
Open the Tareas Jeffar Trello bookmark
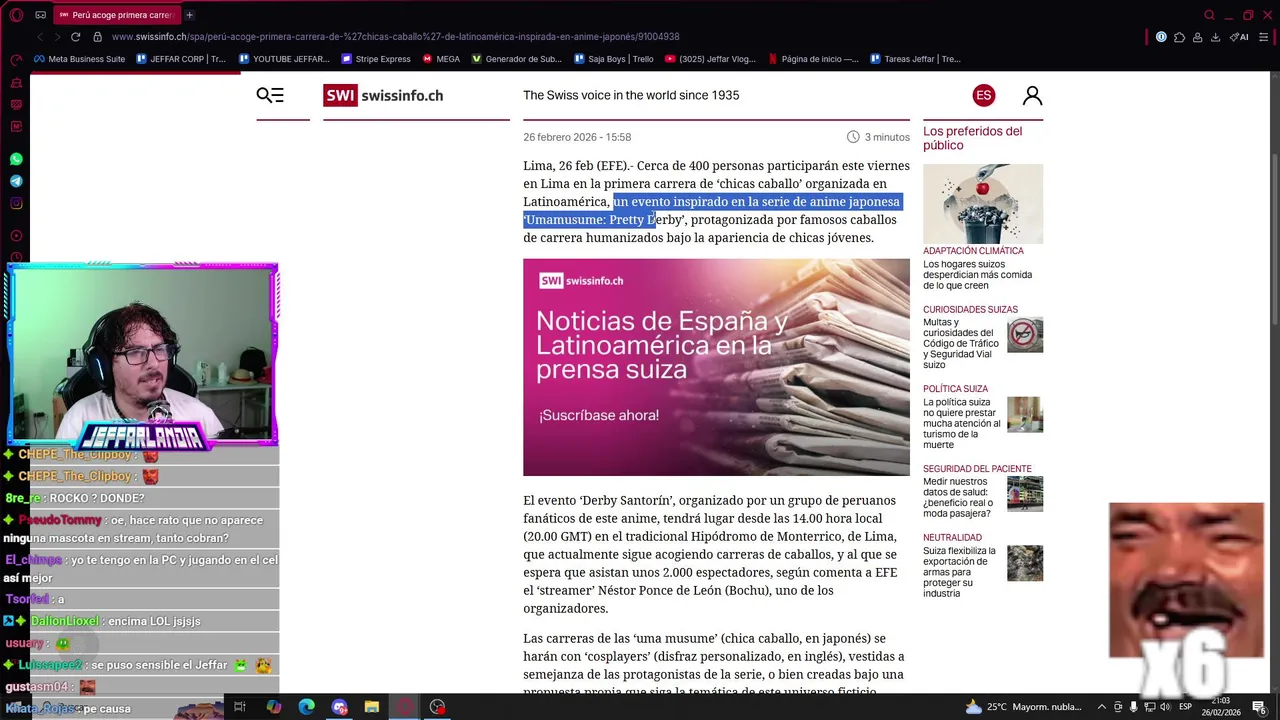coord(915,59)
